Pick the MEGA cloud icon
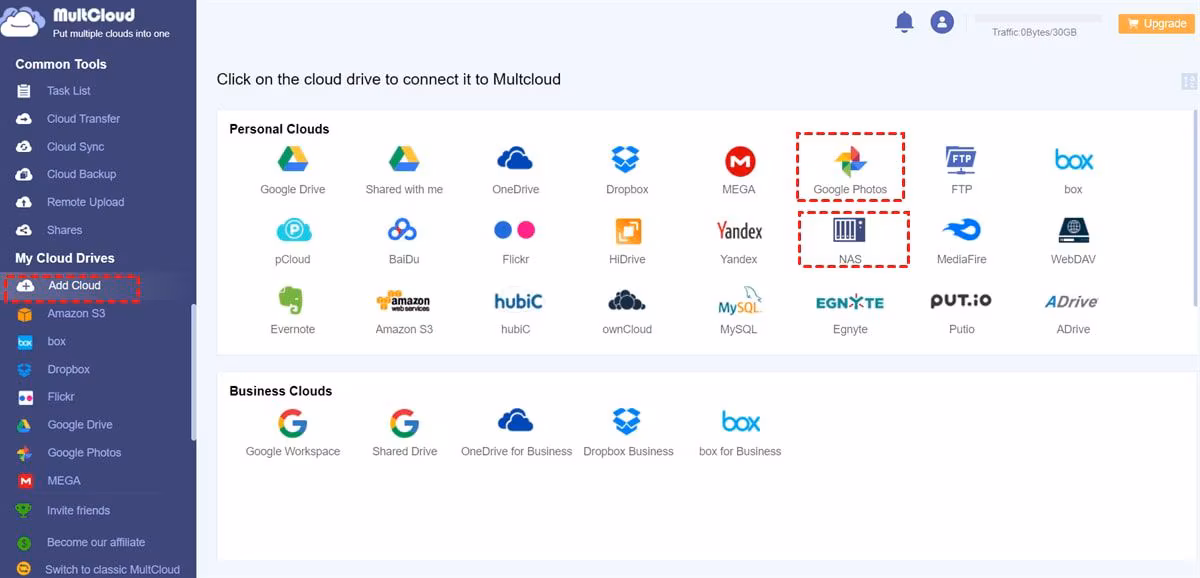The height and width of the screenshot is (578, 1200). pos(739,160)
